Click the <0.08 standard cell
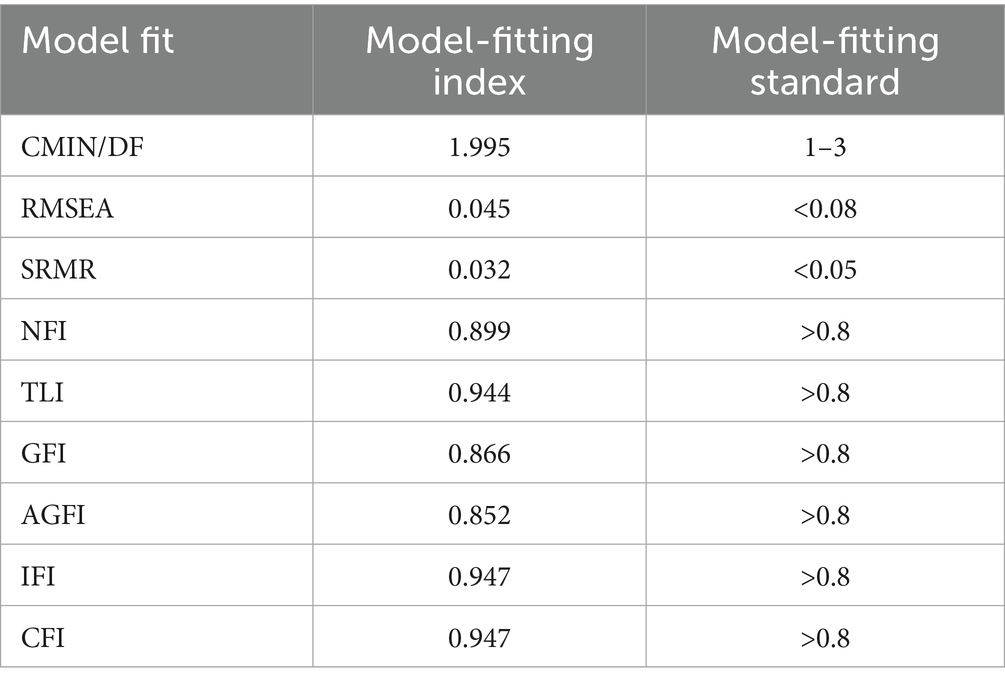Viewport: 1005px width, 685px height. [x=824, y=208]
